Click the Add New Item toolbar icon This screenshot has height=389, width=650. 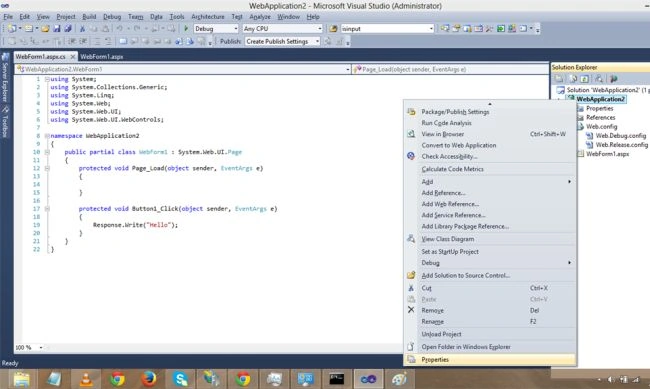click(x=29, y=29)
